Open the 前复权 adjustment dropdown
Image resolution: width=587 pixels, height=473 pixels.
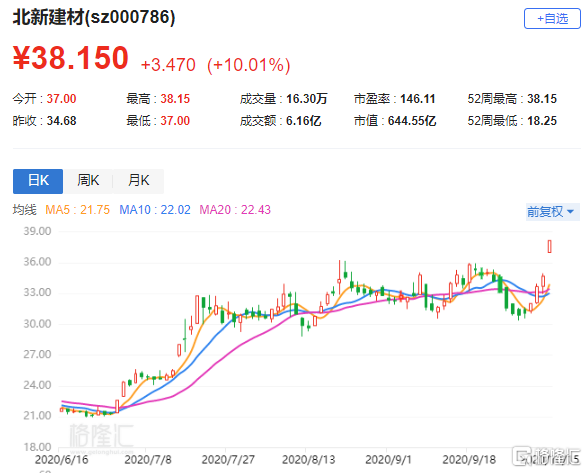point(553,212)
